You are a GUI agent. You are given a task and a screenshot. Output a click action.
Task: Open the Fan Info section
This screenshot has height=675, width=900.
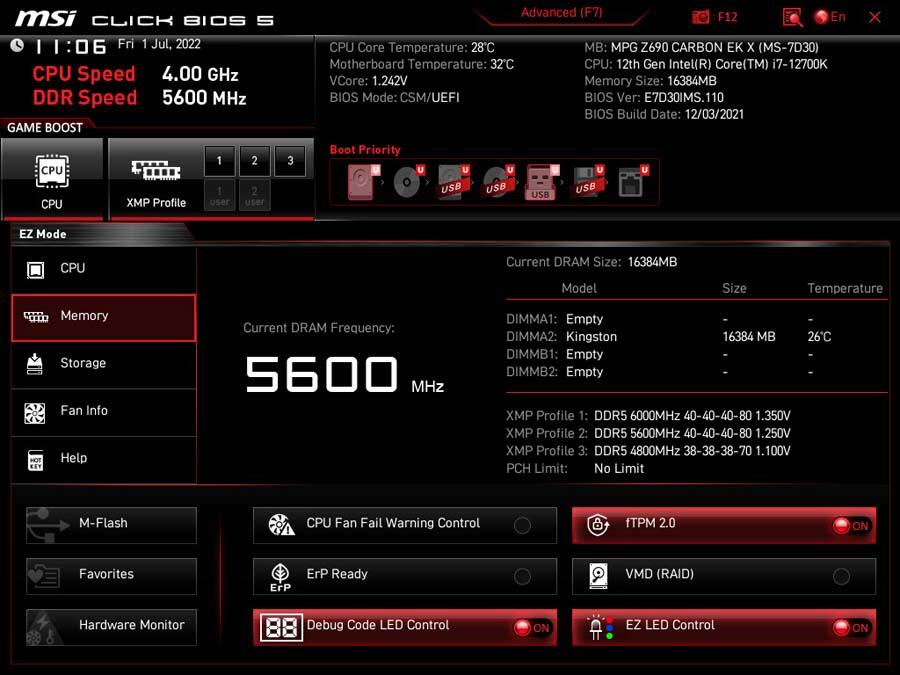point(104,412)
